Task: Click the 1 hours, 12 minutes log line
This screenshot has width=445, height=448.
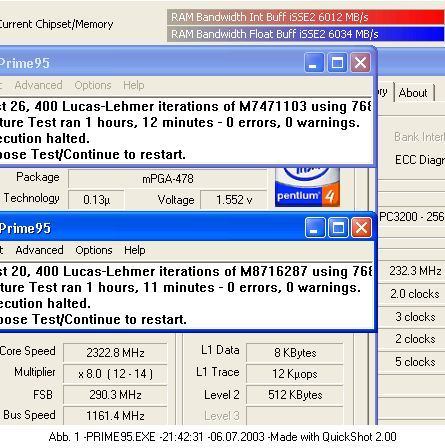Action: pos(180,122)
